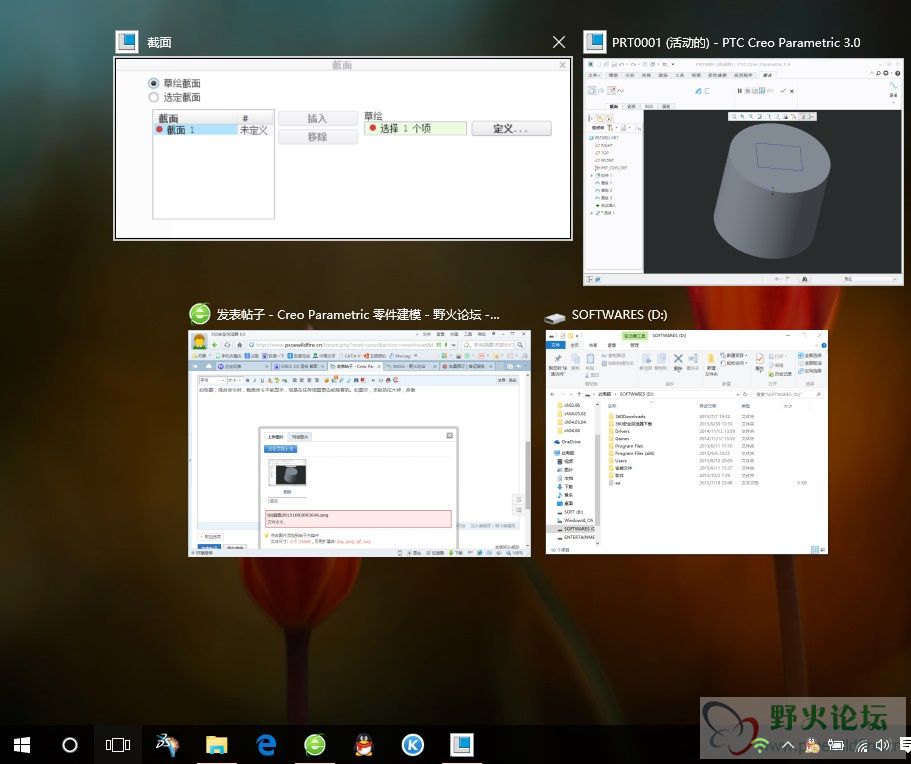The height and width of the screenshot is (764, 911).
Task: Click the 移除 button in 截面 dialog
Action: (x=318, y=137)
